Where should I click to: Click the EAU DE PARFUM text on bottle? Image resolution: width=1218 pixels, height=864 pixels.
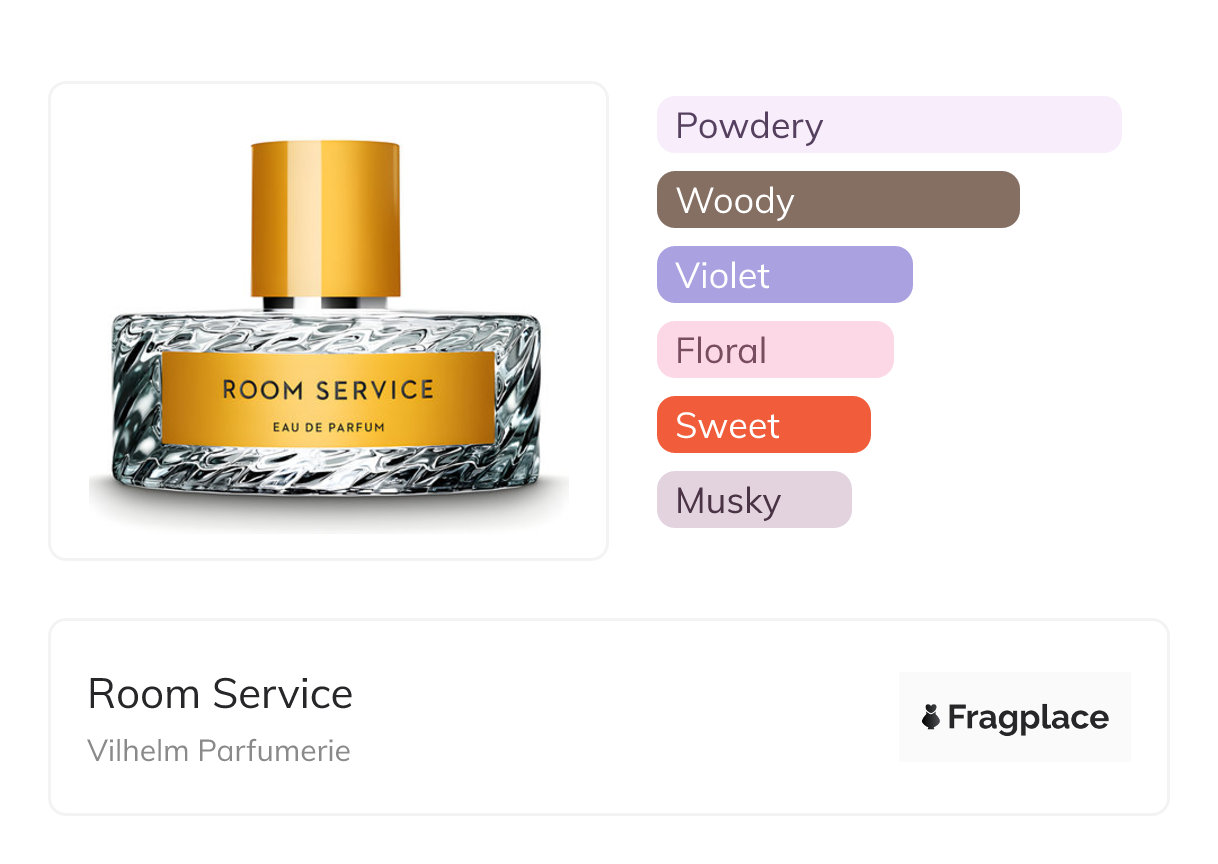(x=328, y=427)
